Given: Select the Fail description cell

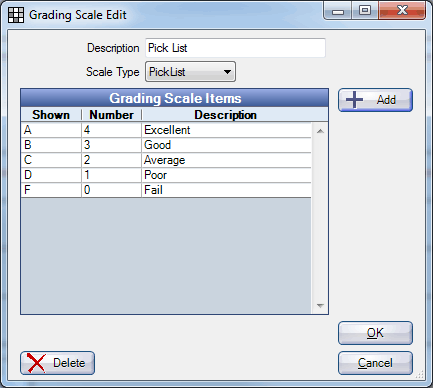Looking at the screenshot, I should [226, 190].
